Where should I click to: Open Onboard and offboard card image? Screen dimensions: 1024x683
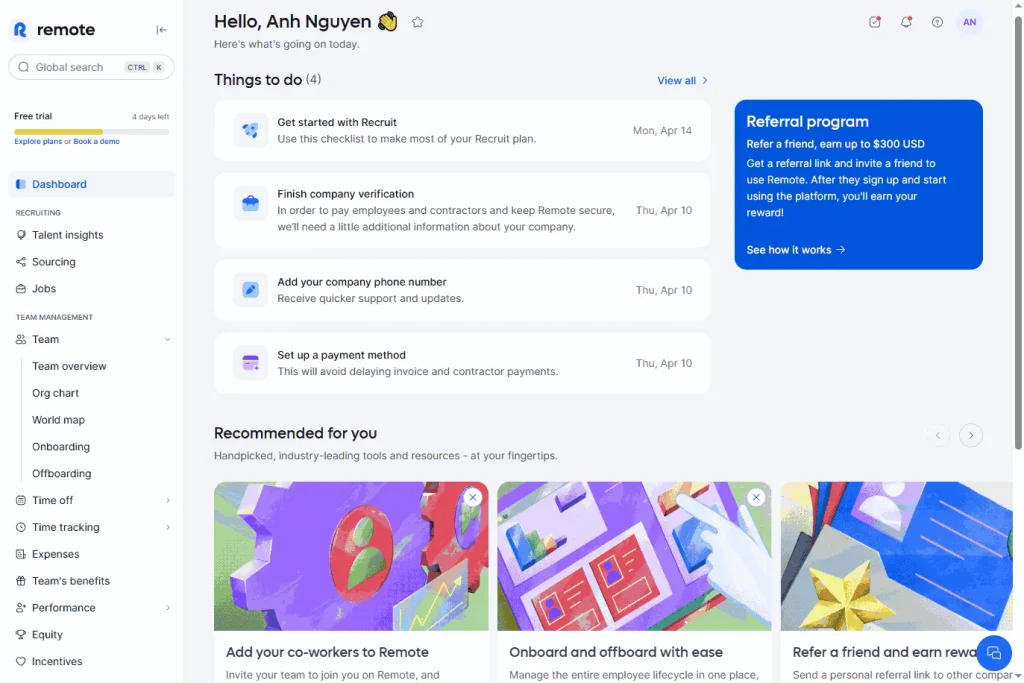pyautogui.click(x=634, y=556)
